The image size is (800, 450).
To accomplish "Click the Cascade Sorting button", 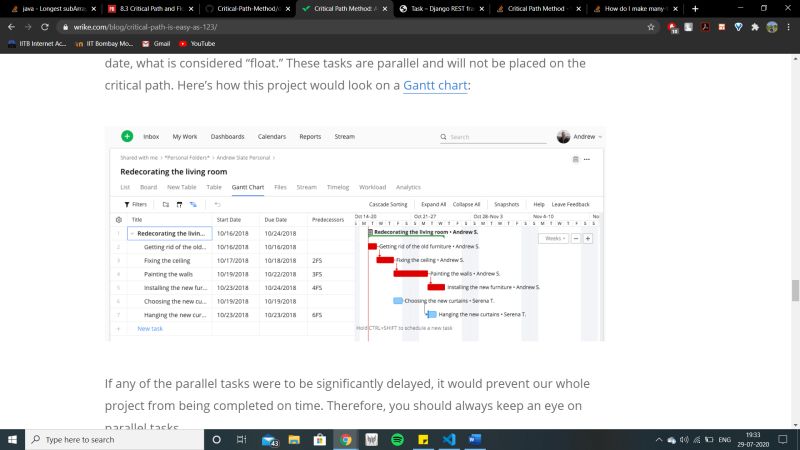I will (x=388, y=205).
